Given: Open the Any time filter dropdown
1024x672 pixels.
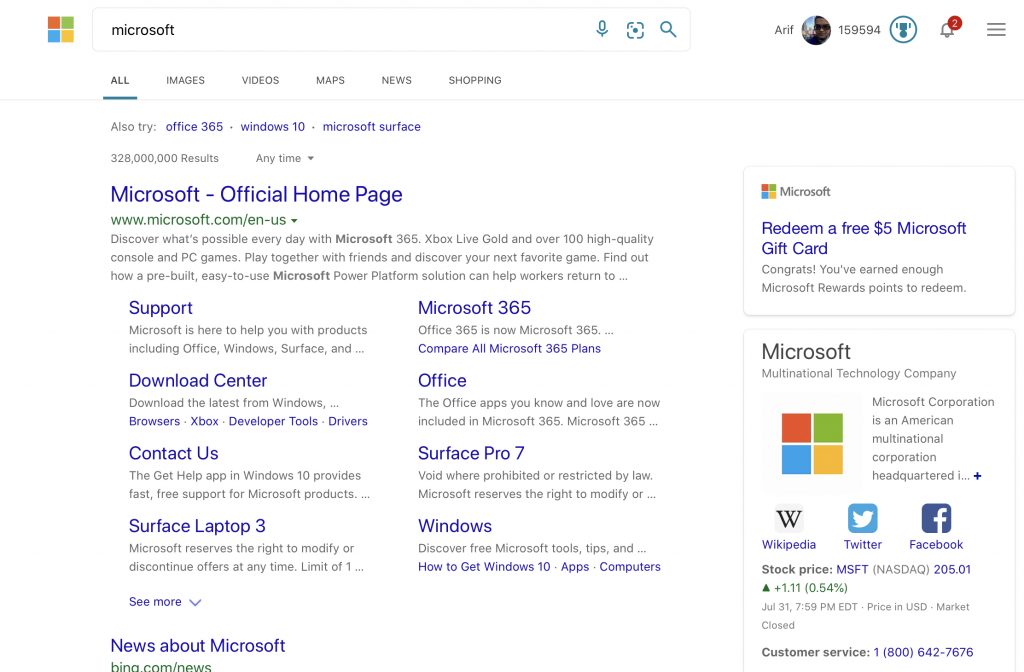Looking at the screenshot, I should [285, 158].
